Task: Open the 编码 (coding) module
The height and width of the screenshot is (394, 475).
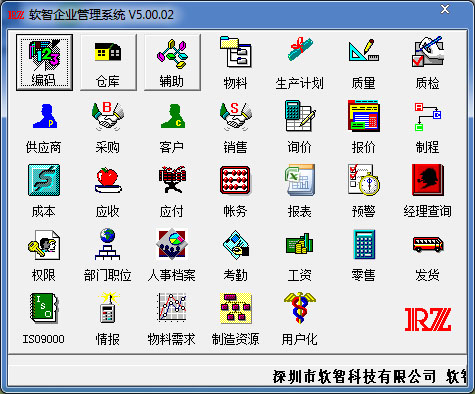Action: pyautogui.click(x=44, y=62)
